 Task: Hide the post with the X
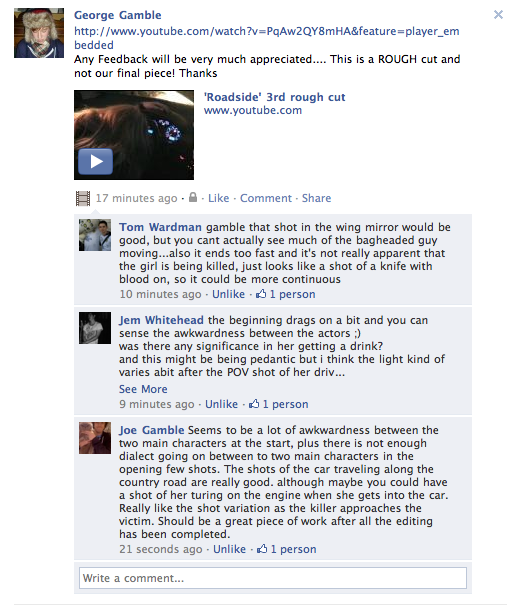coord(498,15)
